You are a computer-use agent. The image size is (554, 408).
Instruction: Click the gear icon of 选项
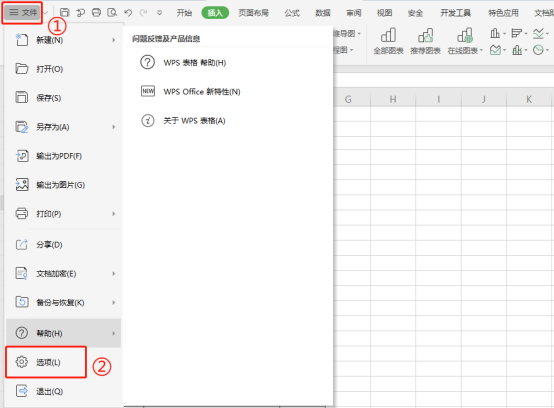tap(22, 362)
